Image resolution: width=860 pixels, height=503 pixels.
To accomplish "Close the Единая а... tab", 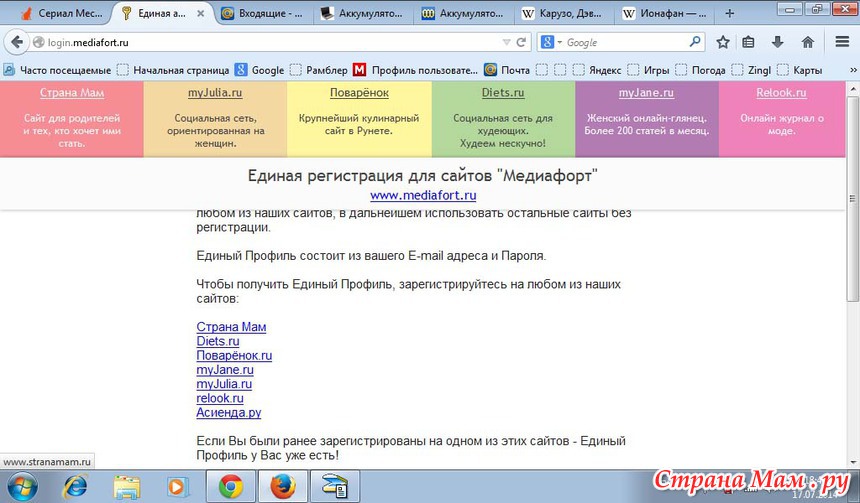I will coord(201,14).
